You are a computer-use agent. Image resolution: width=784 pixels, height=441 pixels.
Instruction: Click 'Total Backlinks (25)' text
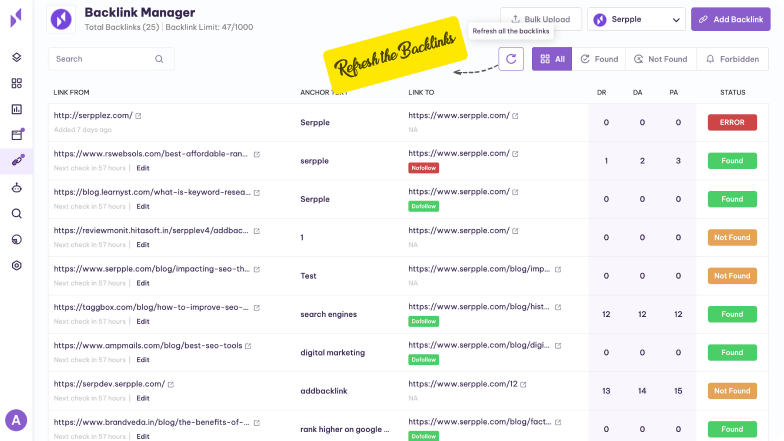click(x=122, y=27)
